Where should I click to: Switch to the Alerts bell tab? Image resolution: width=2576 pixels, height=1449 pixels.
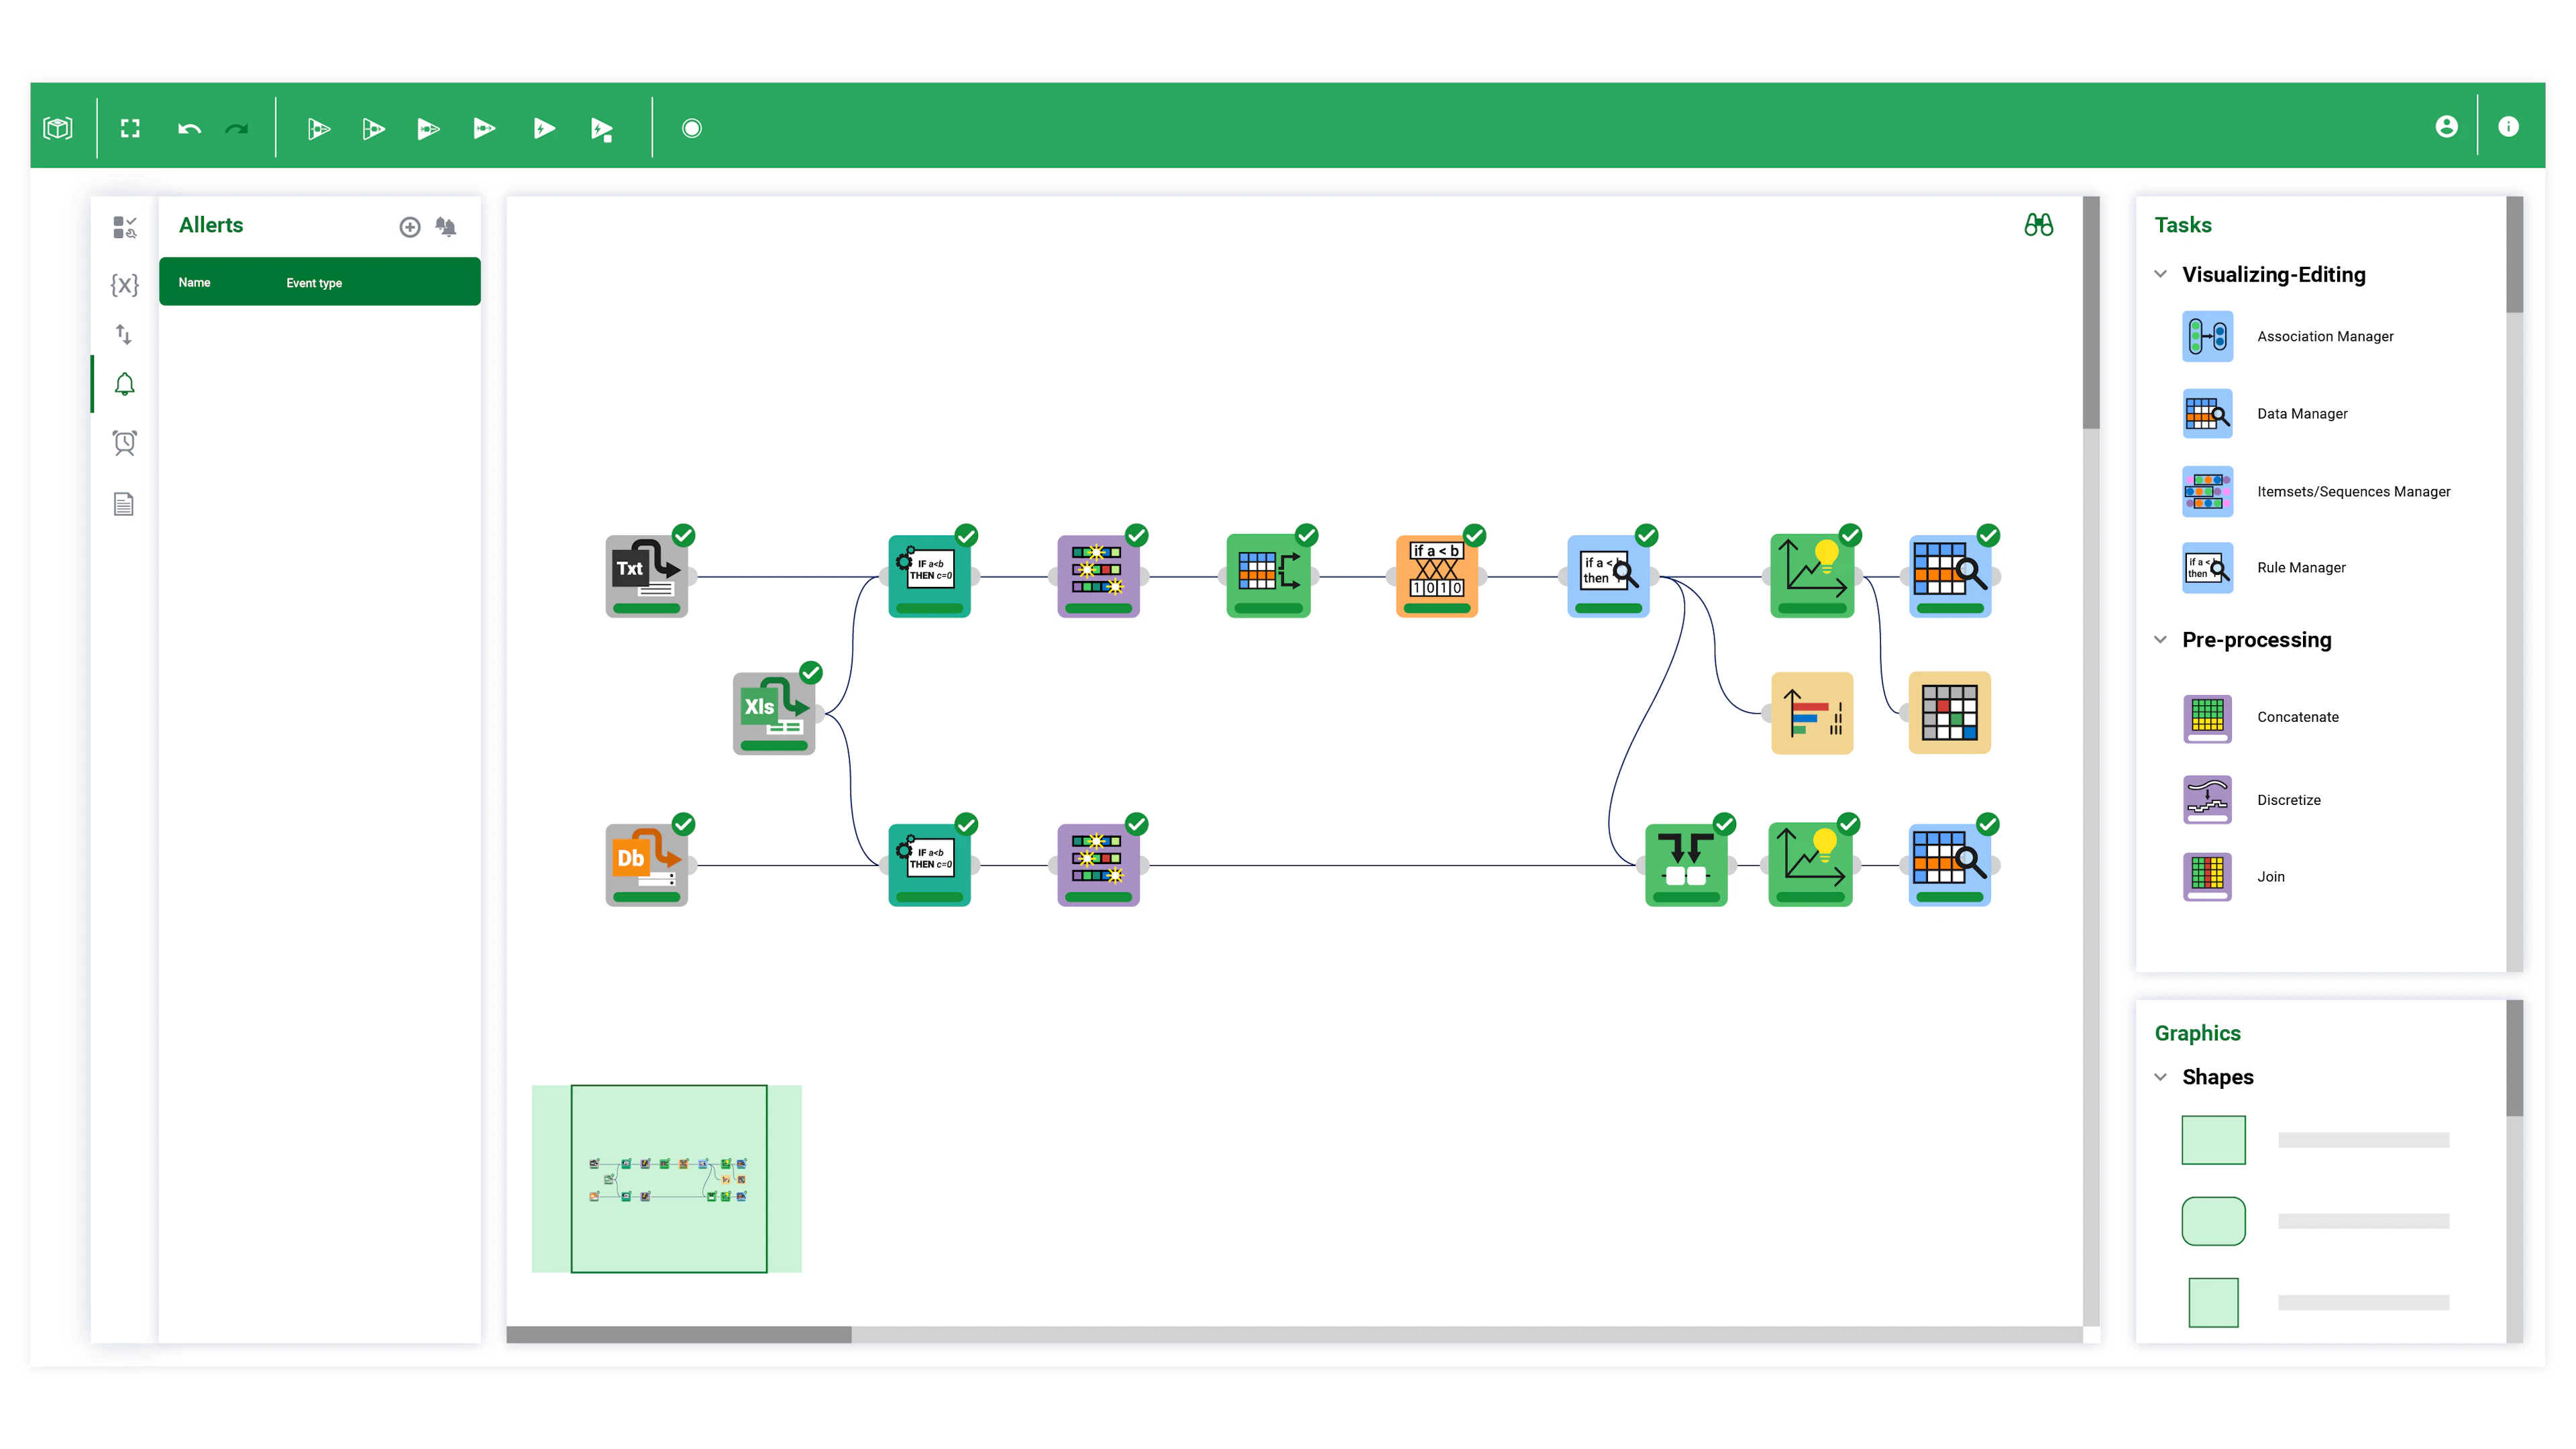tap(124, 384)
